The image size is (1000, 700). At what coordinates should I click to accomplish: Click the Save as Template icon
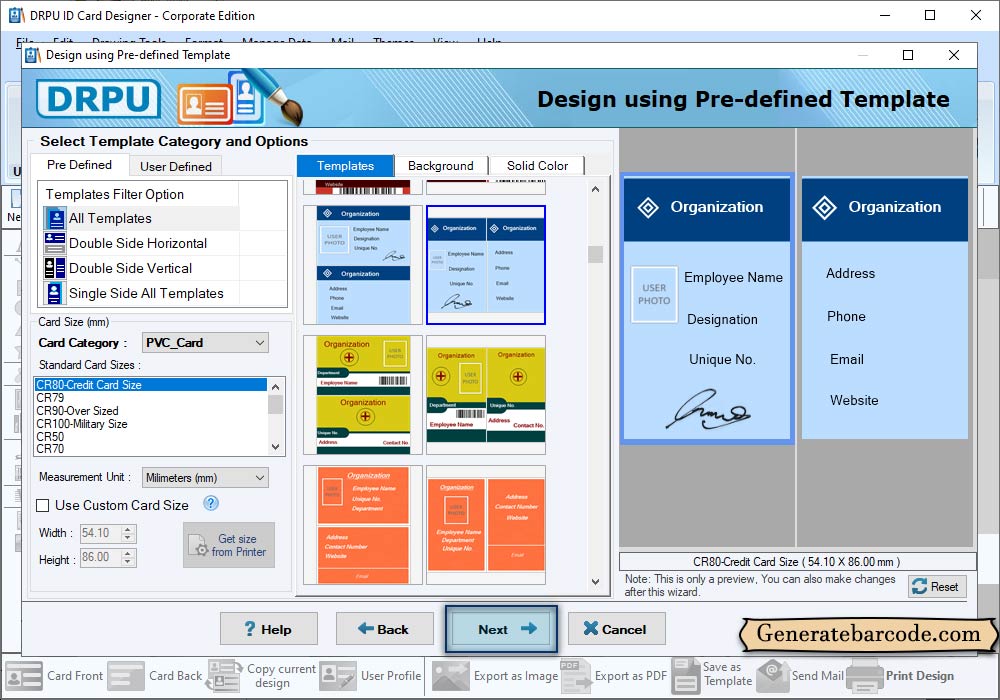point(686,676)
